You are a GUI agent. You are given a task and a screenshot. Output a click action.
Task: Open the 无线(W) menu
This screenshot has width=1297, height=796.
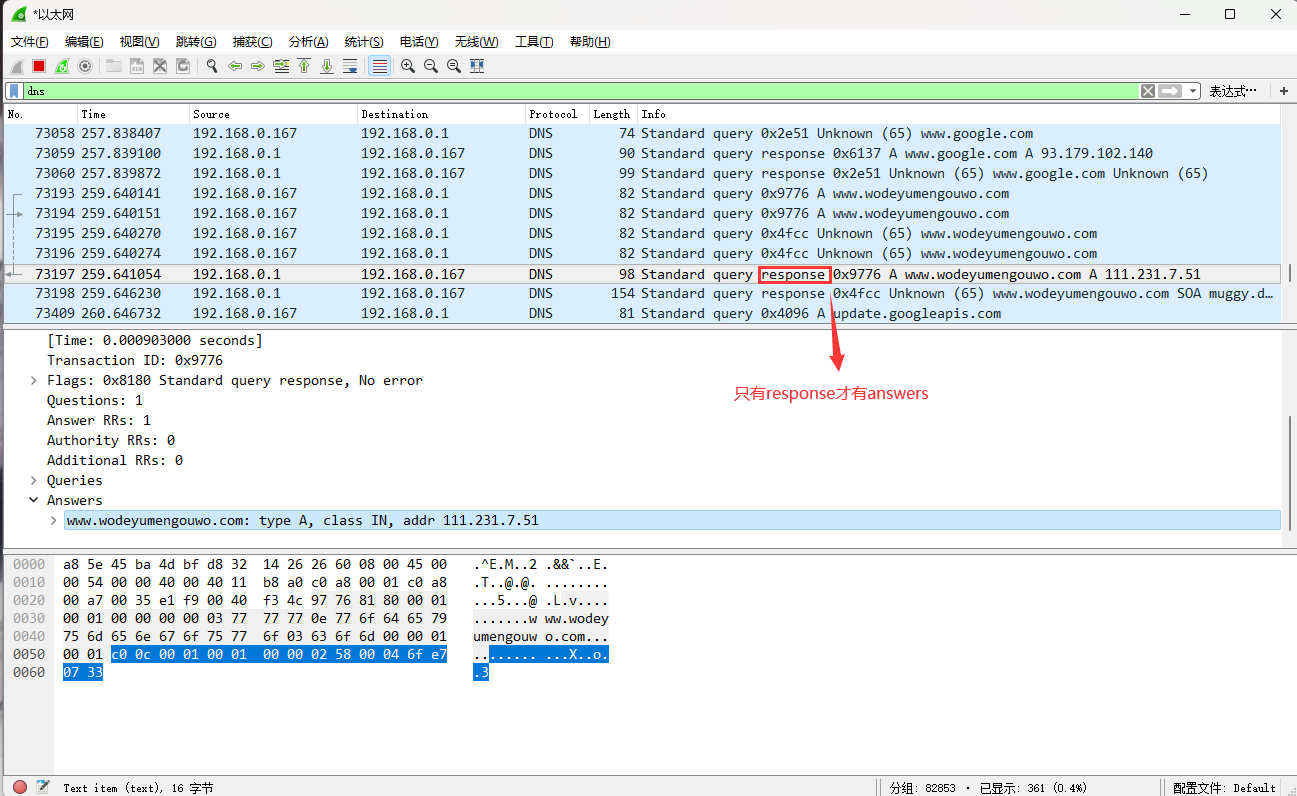coord(476,42)
